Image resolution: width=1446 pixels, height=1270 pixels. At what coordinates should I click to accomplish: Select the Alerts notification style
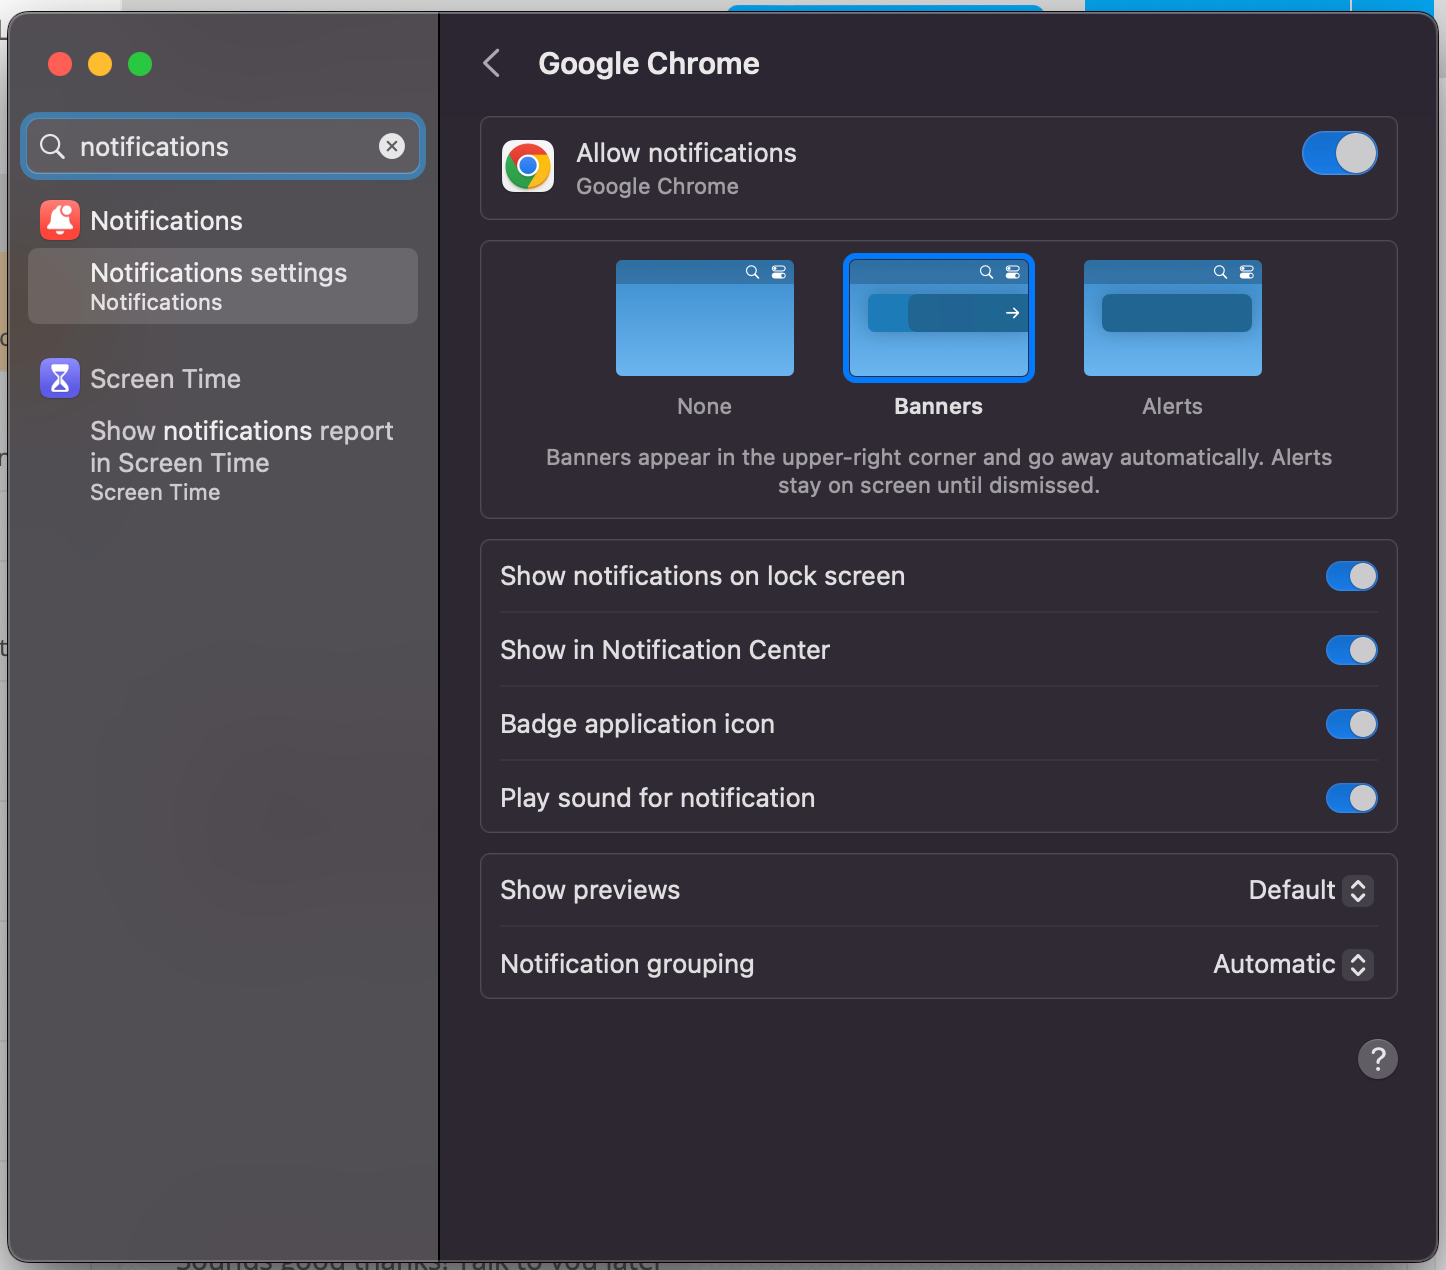[1171, 318]
